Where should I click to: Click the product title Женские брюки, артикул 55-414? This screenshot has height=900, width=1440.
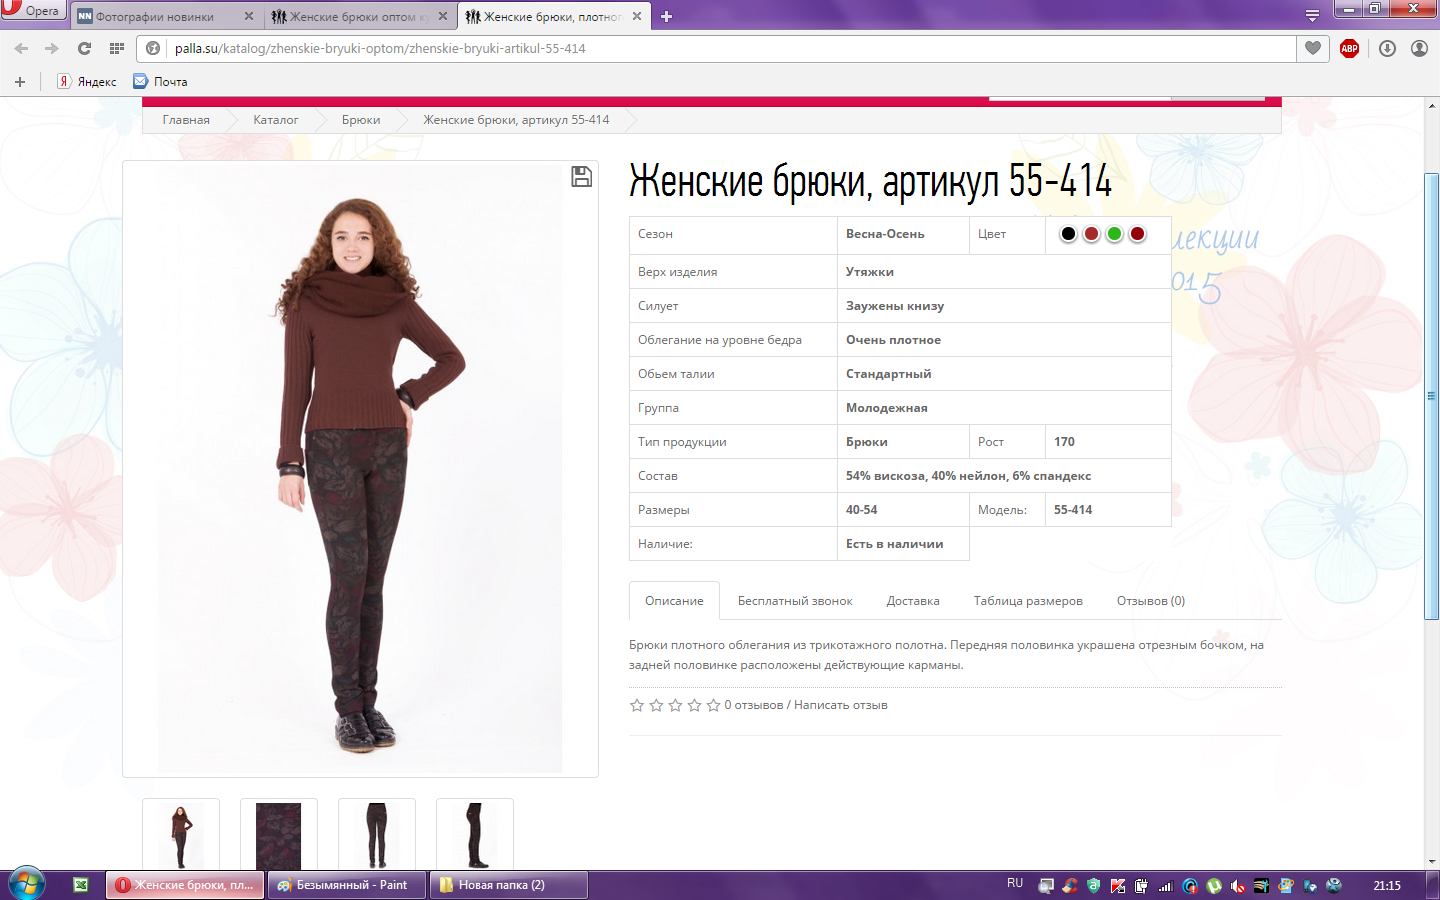point(870,182)
